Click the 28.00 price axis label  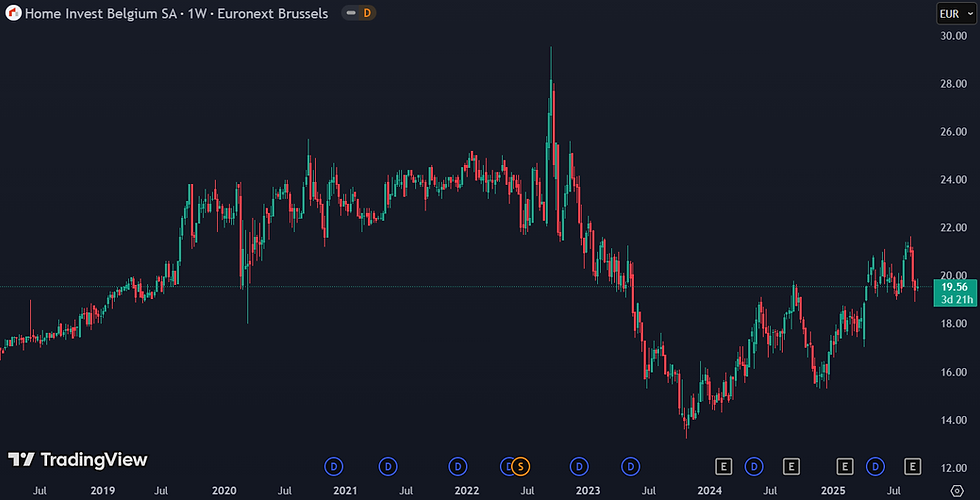coord(954,84)
